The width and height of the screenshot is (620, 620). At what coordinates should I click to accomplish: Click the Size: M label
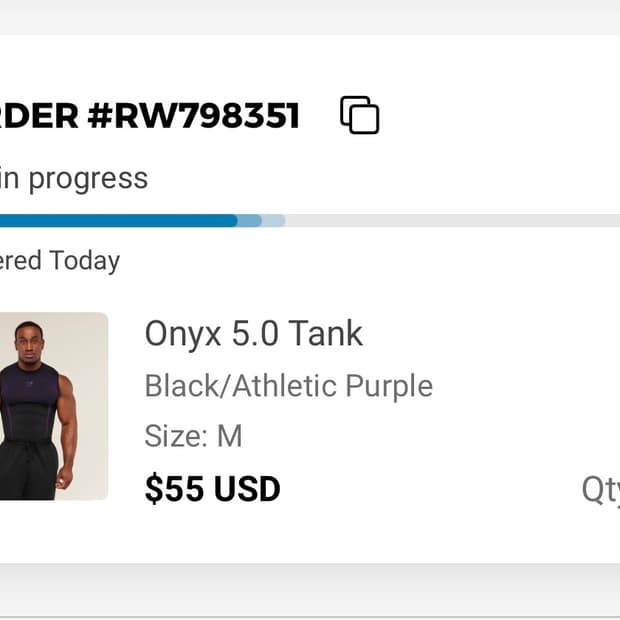[193, 437]
